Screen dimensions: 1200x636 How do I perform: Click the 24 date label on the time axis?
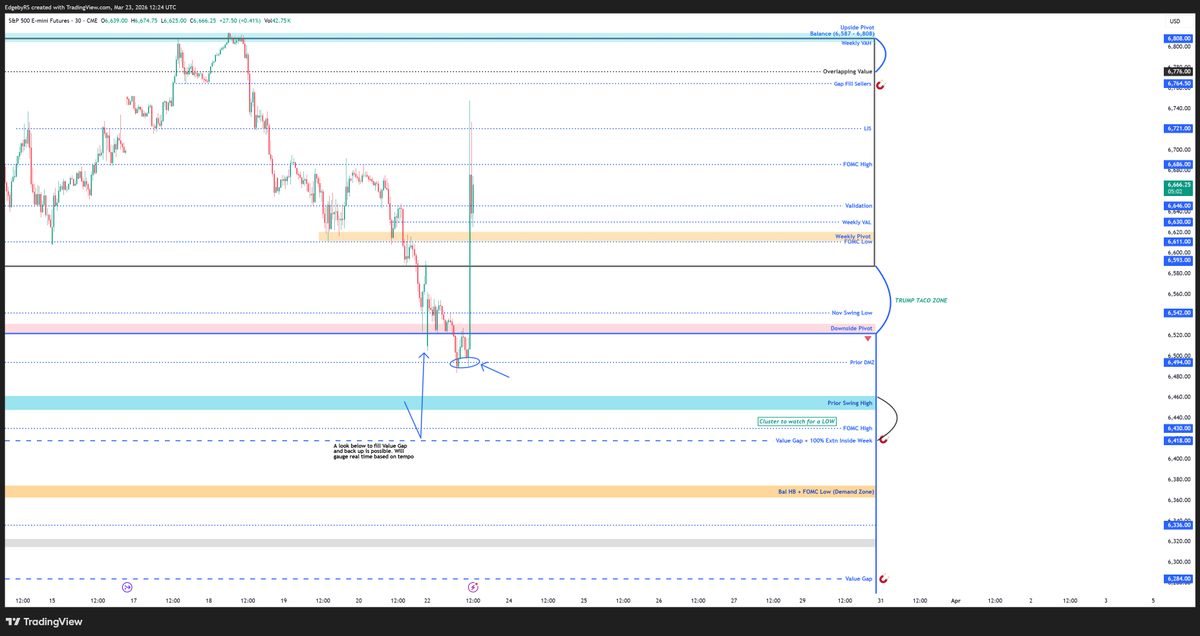click(510, 601)
